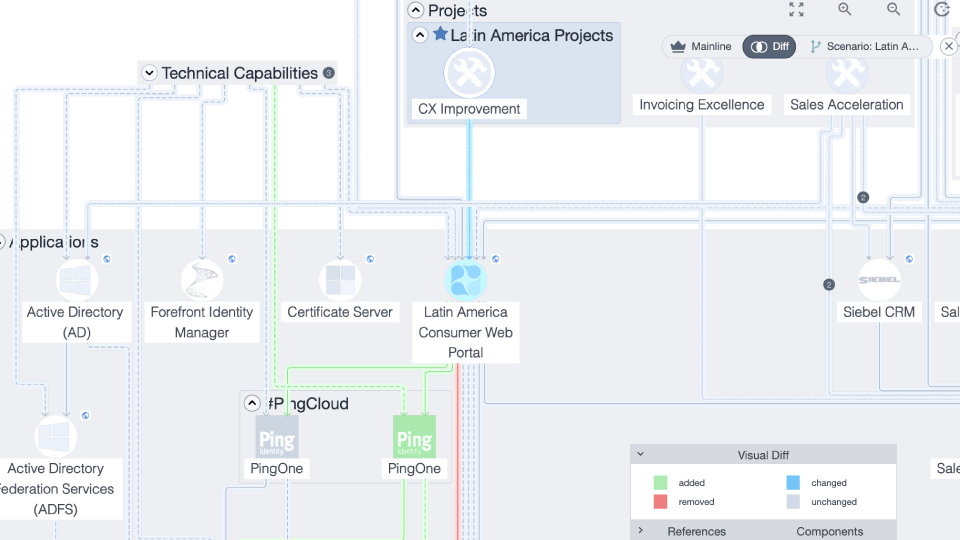Click the Technical Capabilities count badge 3
Viewport: 960px width, 540px height.
[329, 73]
